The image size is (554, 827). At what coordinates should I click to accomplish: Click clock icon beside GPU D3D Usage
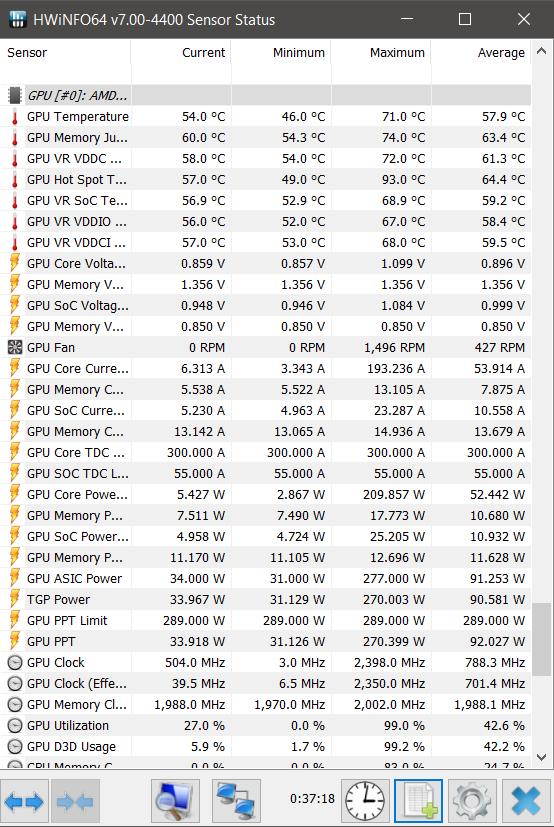click(15, 747)
